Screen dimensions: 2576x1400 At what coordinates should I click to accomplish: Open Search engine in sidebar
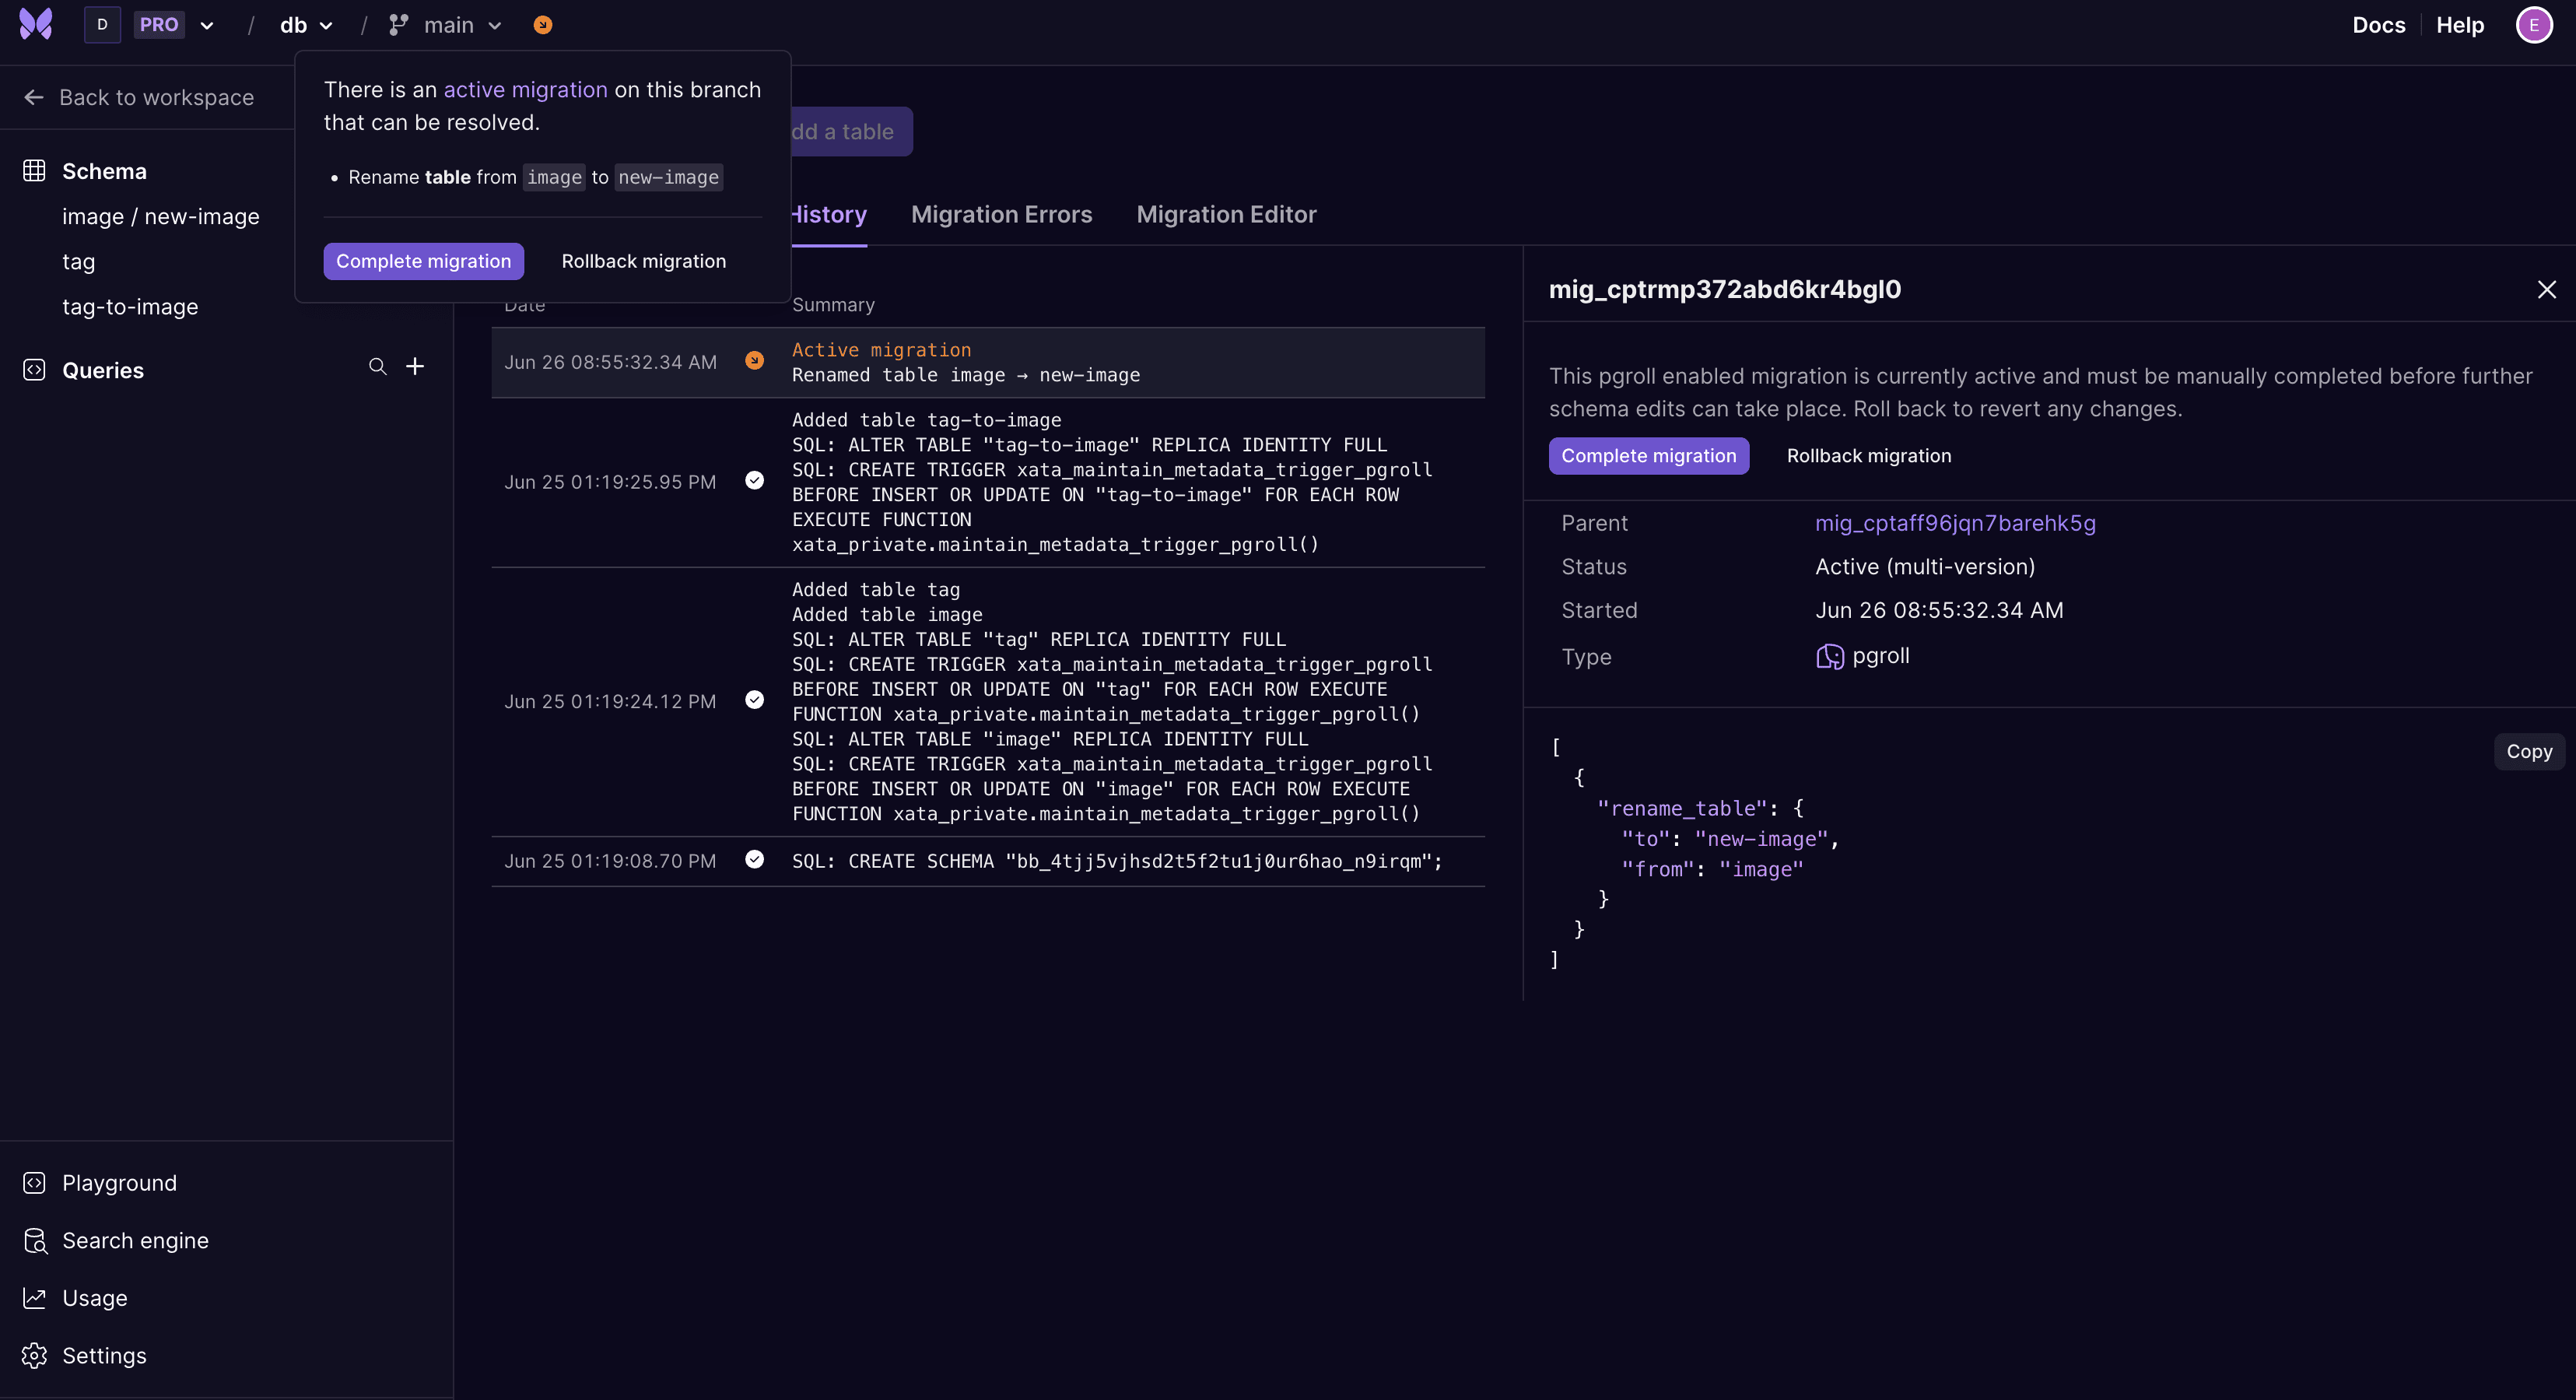135,1241
